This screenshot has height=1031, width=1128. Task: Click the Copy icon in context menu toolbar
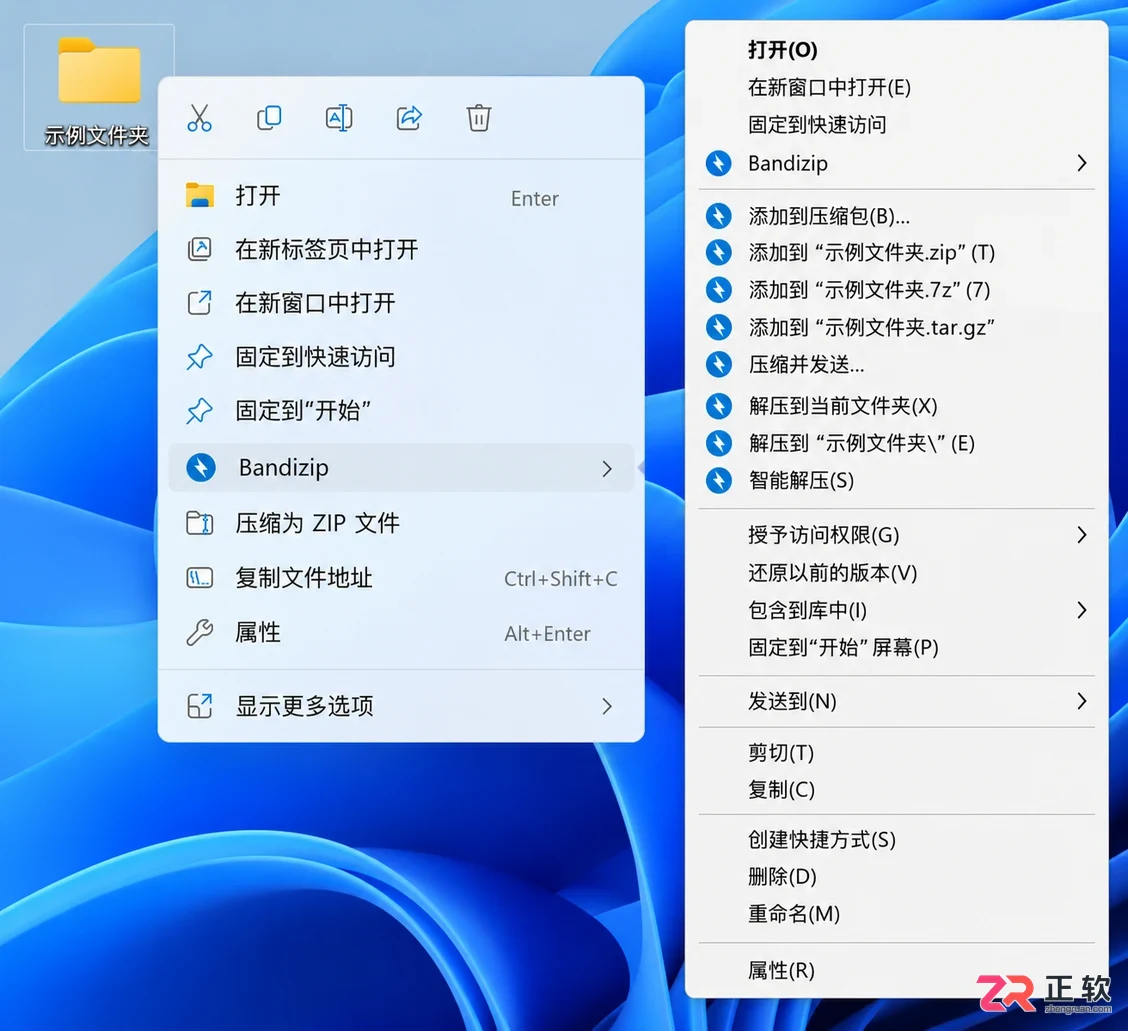269,118
